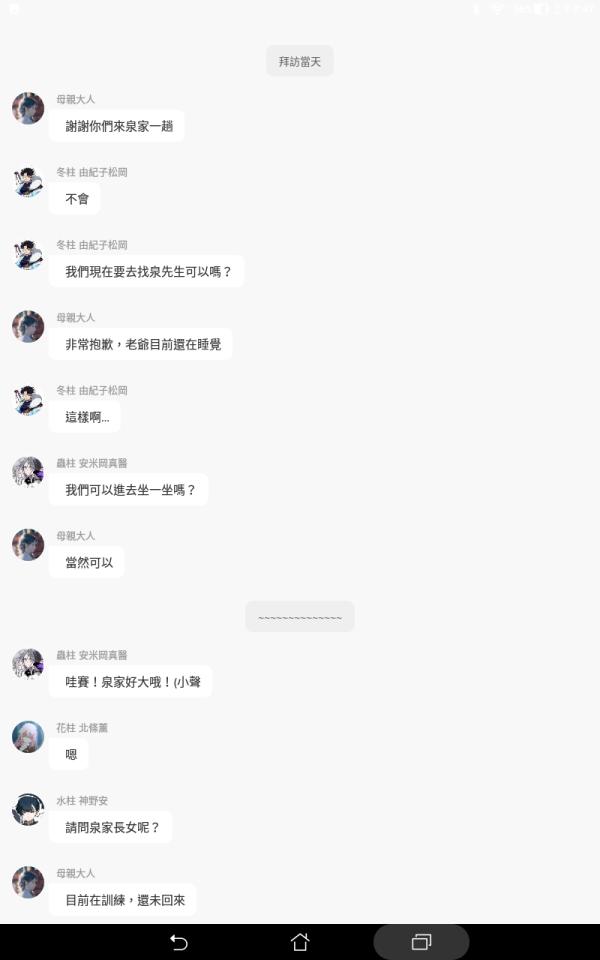Open the recent apps overview icon

click(x=421, y=942)
